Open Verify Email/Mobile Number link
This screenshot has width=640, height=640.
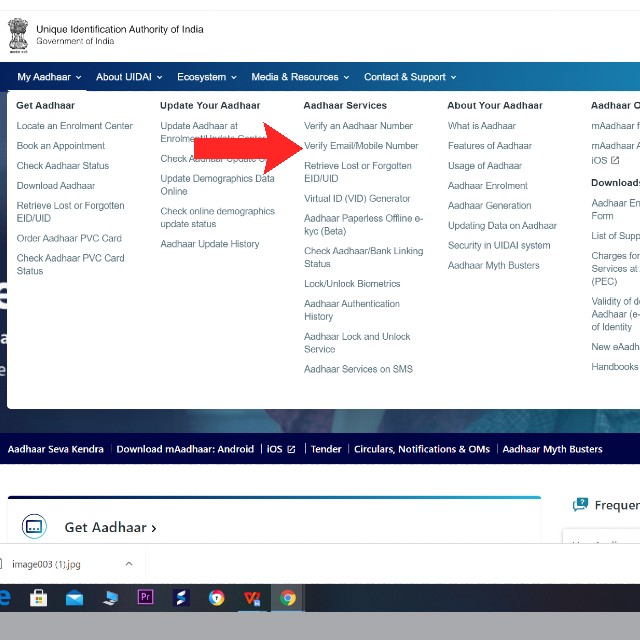[361, 146]
